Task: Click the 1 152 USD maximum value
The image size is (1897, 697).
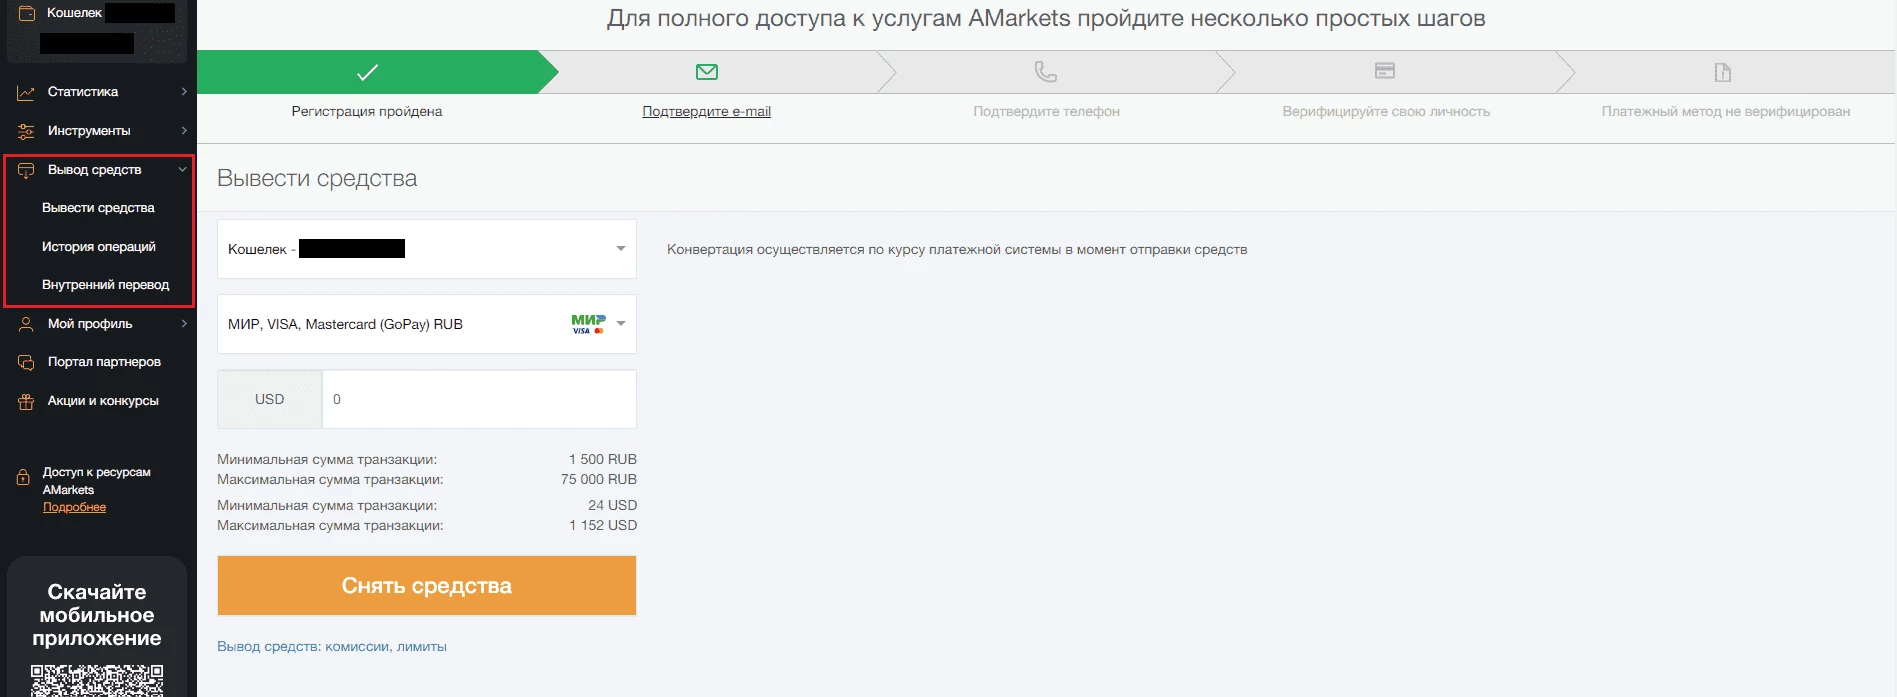Action: [x=603, y=526]
